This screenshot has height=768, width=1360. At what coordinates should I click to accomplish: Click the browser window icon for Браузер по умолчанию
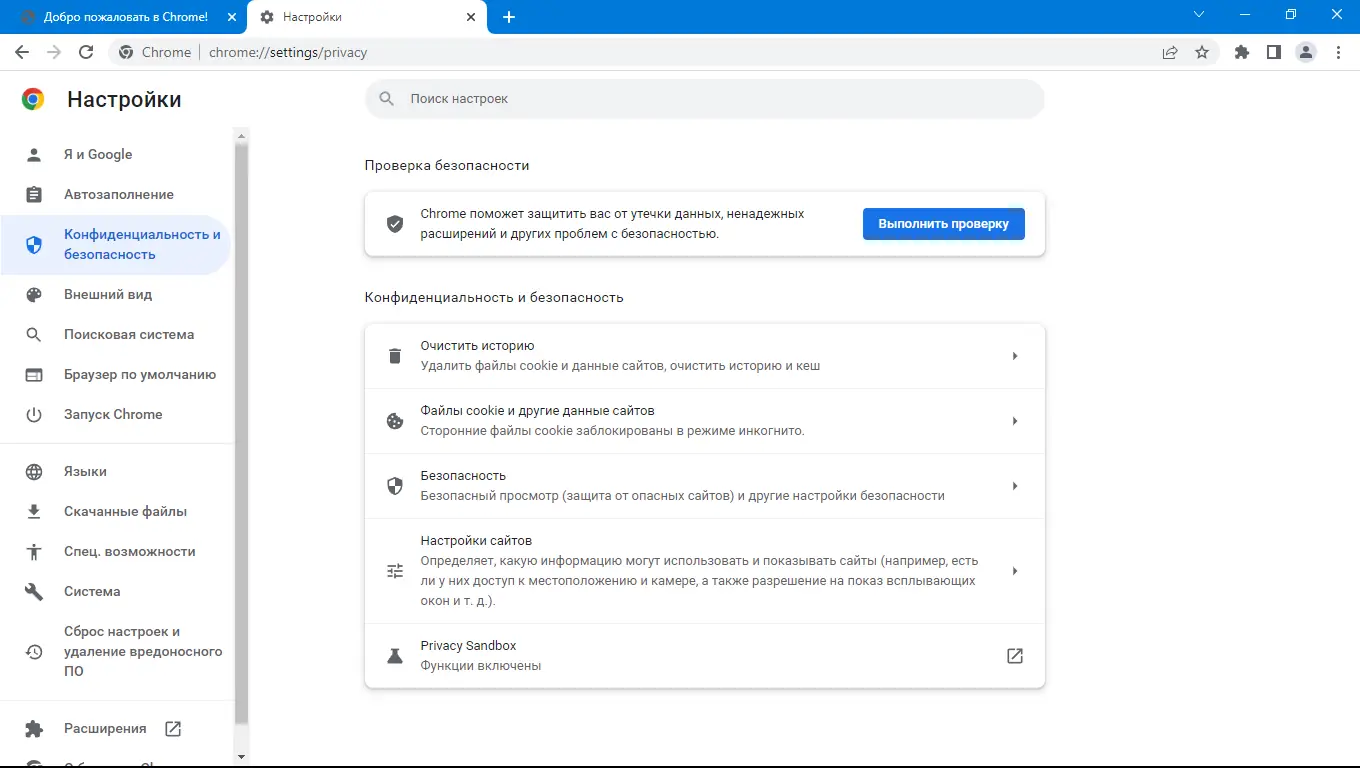point(34,374)
